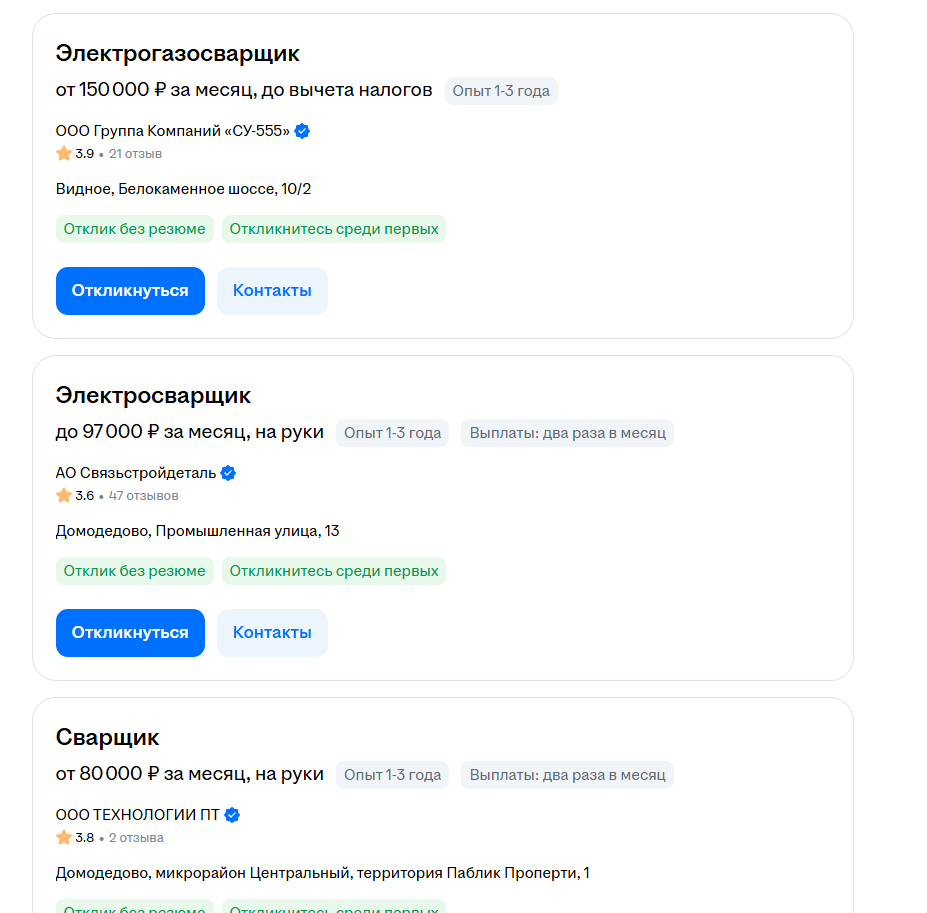This screenshot has height=913, width=927.
Task: Show Контакты for the Электросварщик job
Action: point(272,633)
